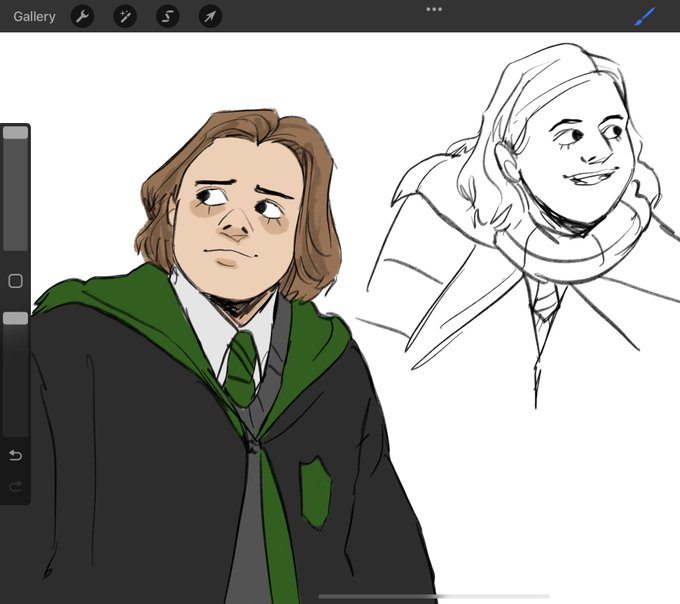Image resolution: width=680 pixels, height=604 pixels.
Task: Open the Adjustments magic wand menu
Action: tap(125, 16)
